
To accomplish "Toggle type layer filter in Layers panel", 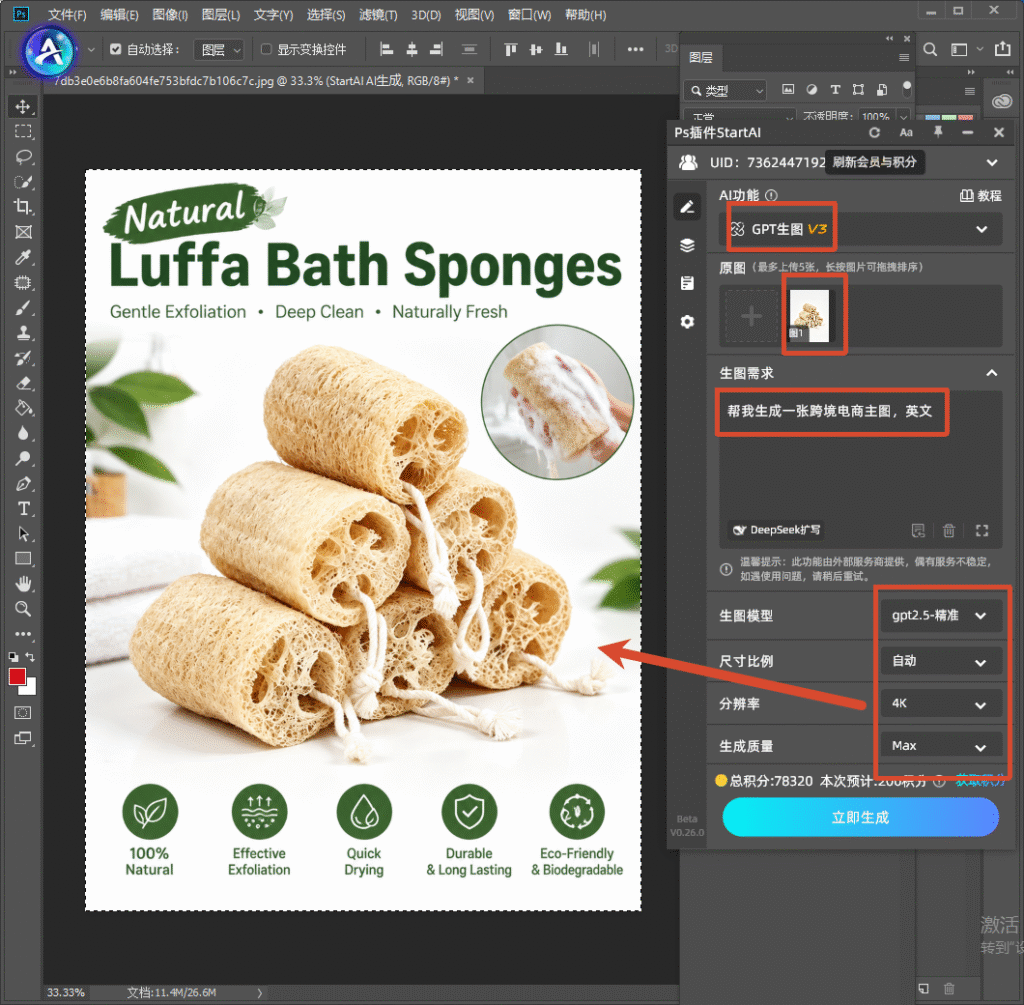I will 835,89.
